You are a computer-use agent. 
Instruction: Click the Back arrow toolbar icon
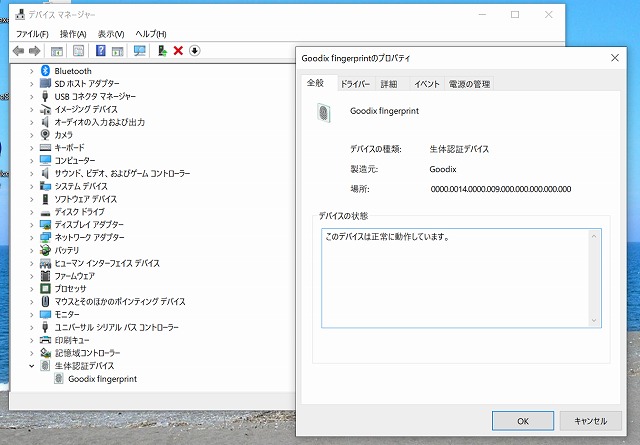point(18,51)
